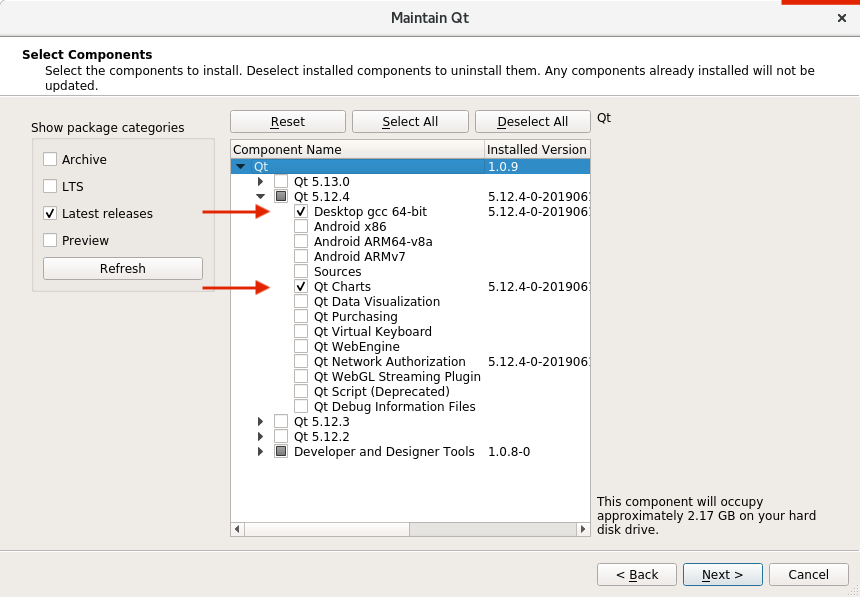
Task: Expand the Qt 5.12.3 node
Action: point(261,421)
